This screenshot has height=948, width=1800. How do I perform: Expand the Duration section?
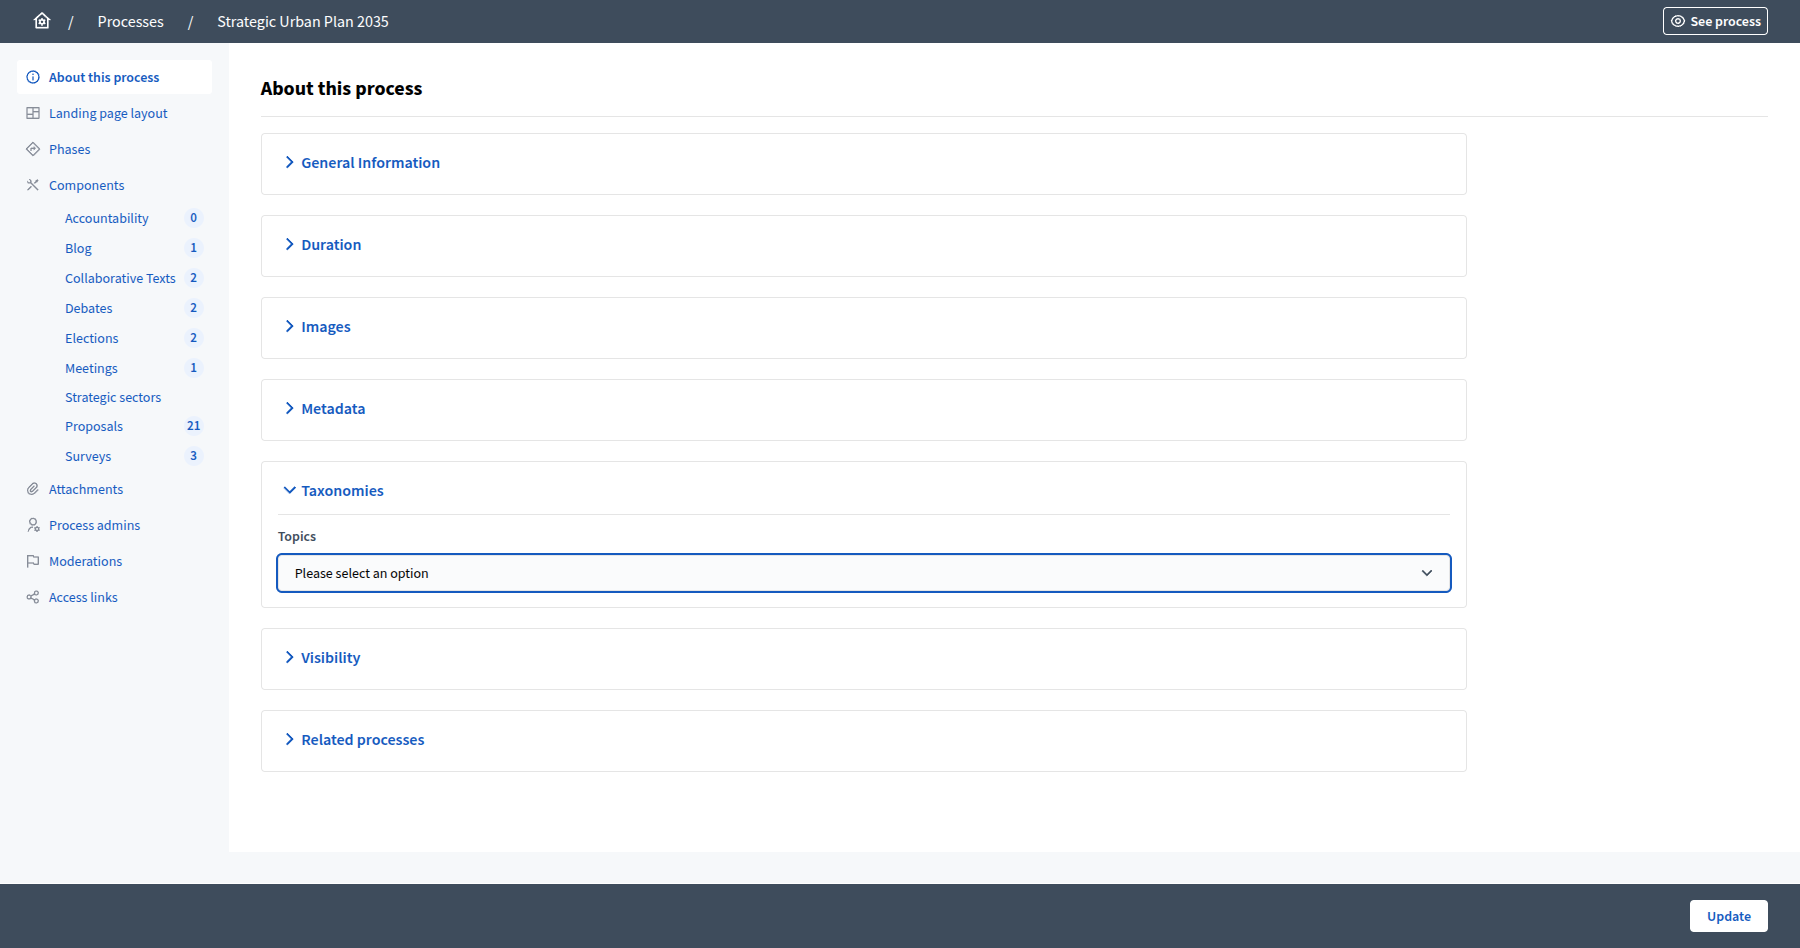point(331,245)
